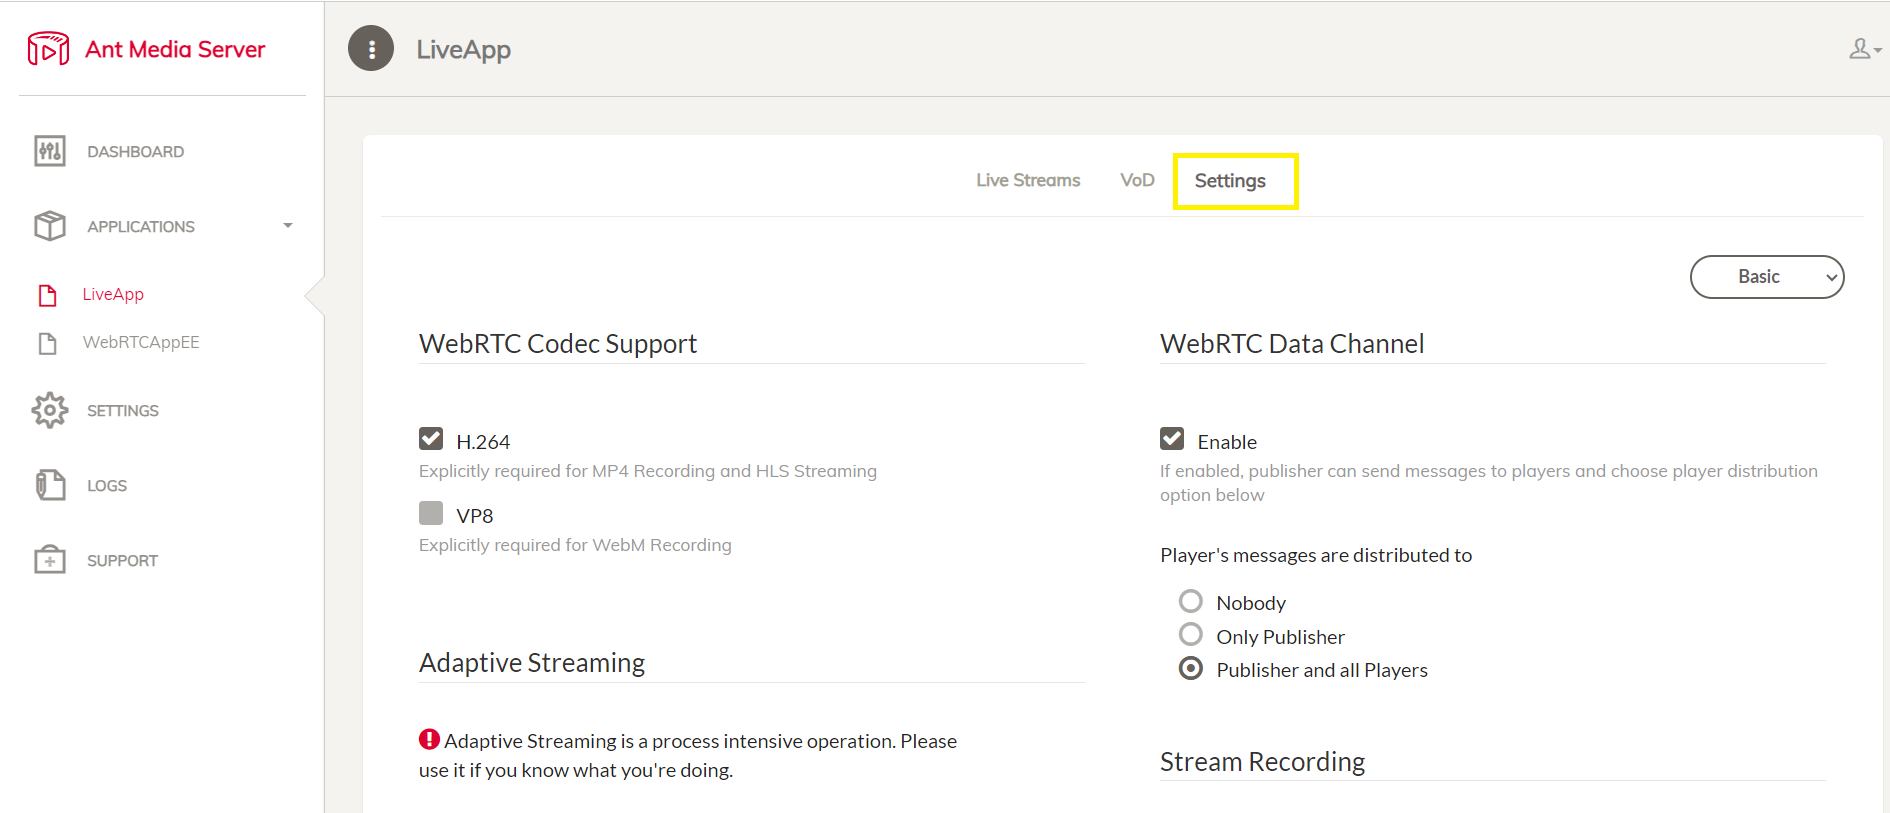This screenshot has height=813, width=1890.
Task: Open the Dashboard sliders icon
Action: click(x=50, y=151)
